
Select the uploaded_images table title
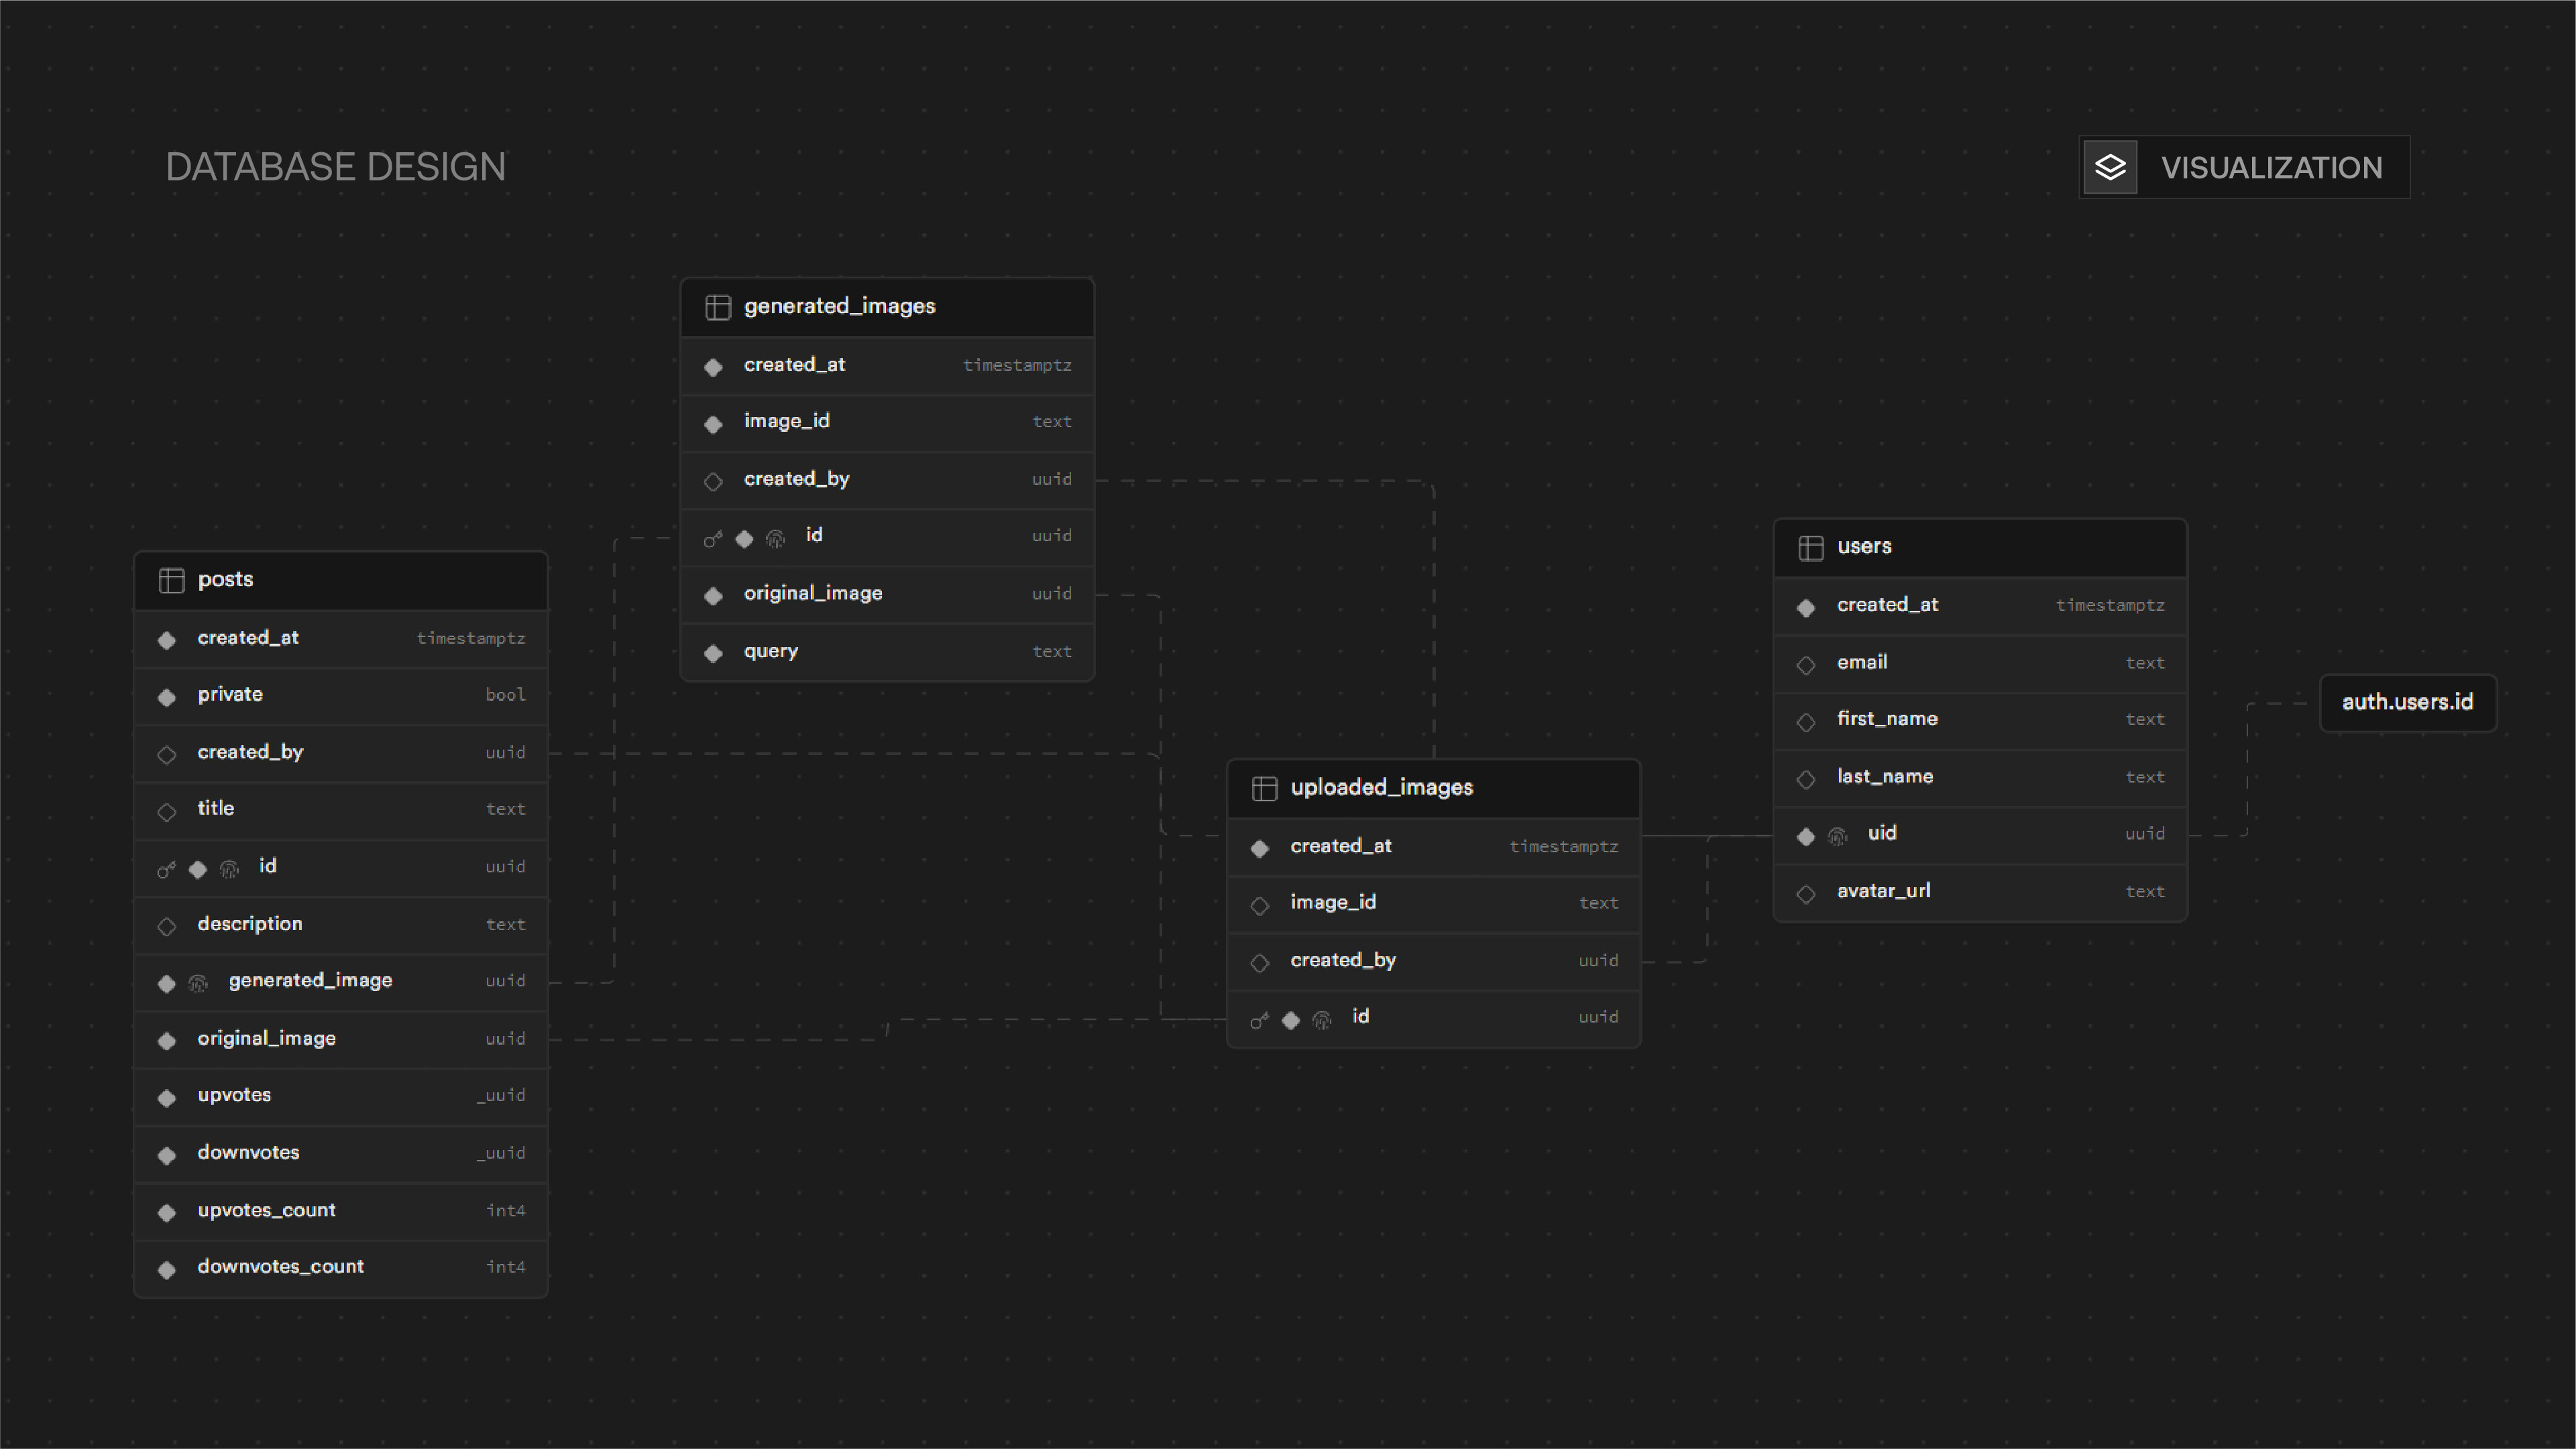tap(1381, 787)
